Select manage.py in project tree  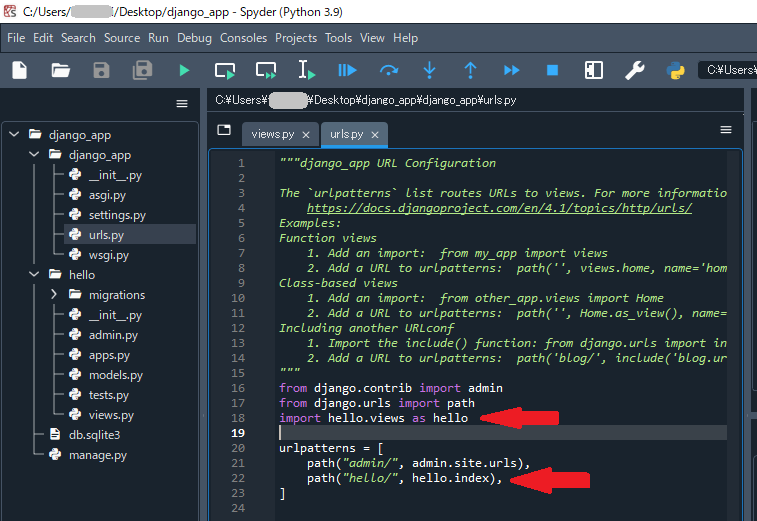[98, 455]
